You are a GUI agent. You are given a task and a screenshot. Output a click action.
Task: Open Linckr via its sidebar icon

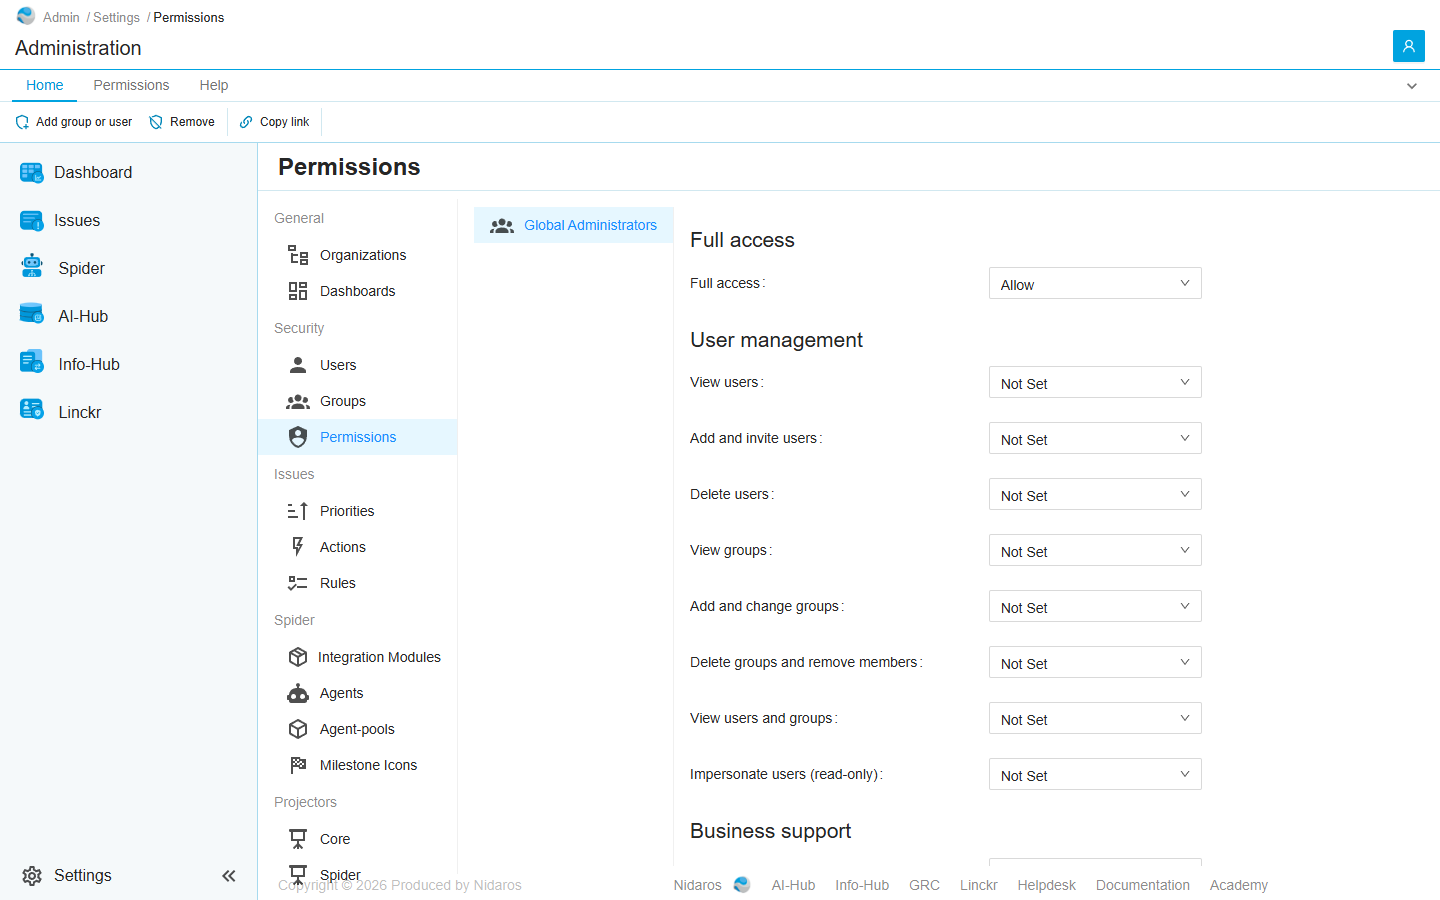point(32,410)
